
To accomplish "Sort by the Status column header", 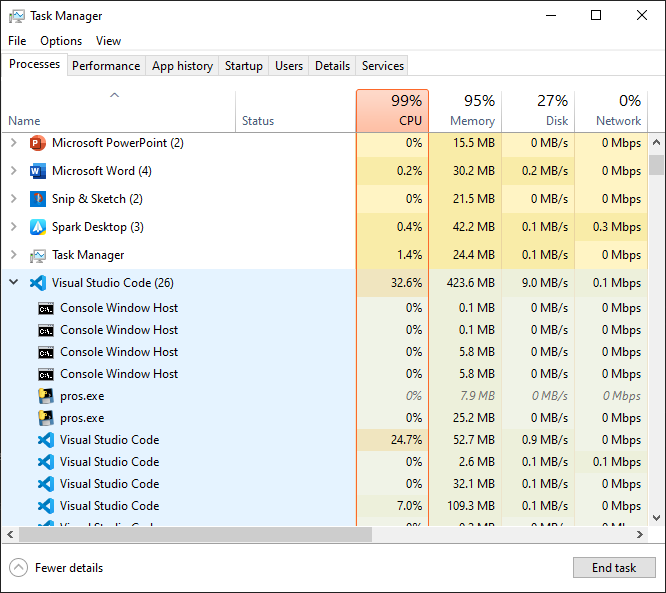I will [296, 111].
